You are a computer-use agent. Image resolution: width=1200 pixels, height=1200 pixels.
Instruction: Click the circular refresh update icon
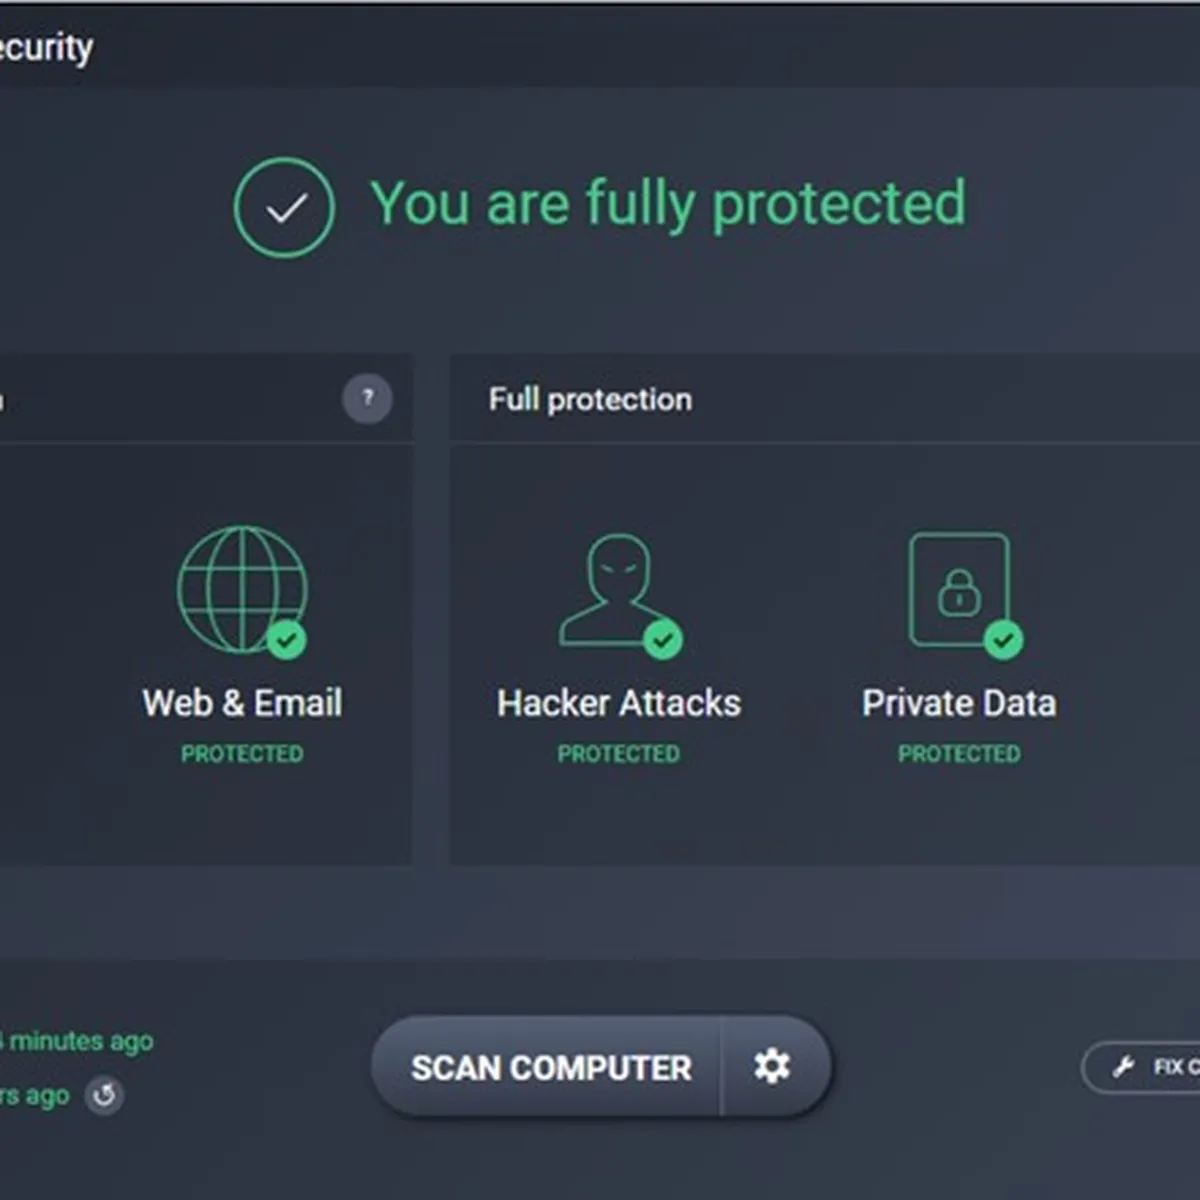pyautogui.click(x=104, y=1096)
